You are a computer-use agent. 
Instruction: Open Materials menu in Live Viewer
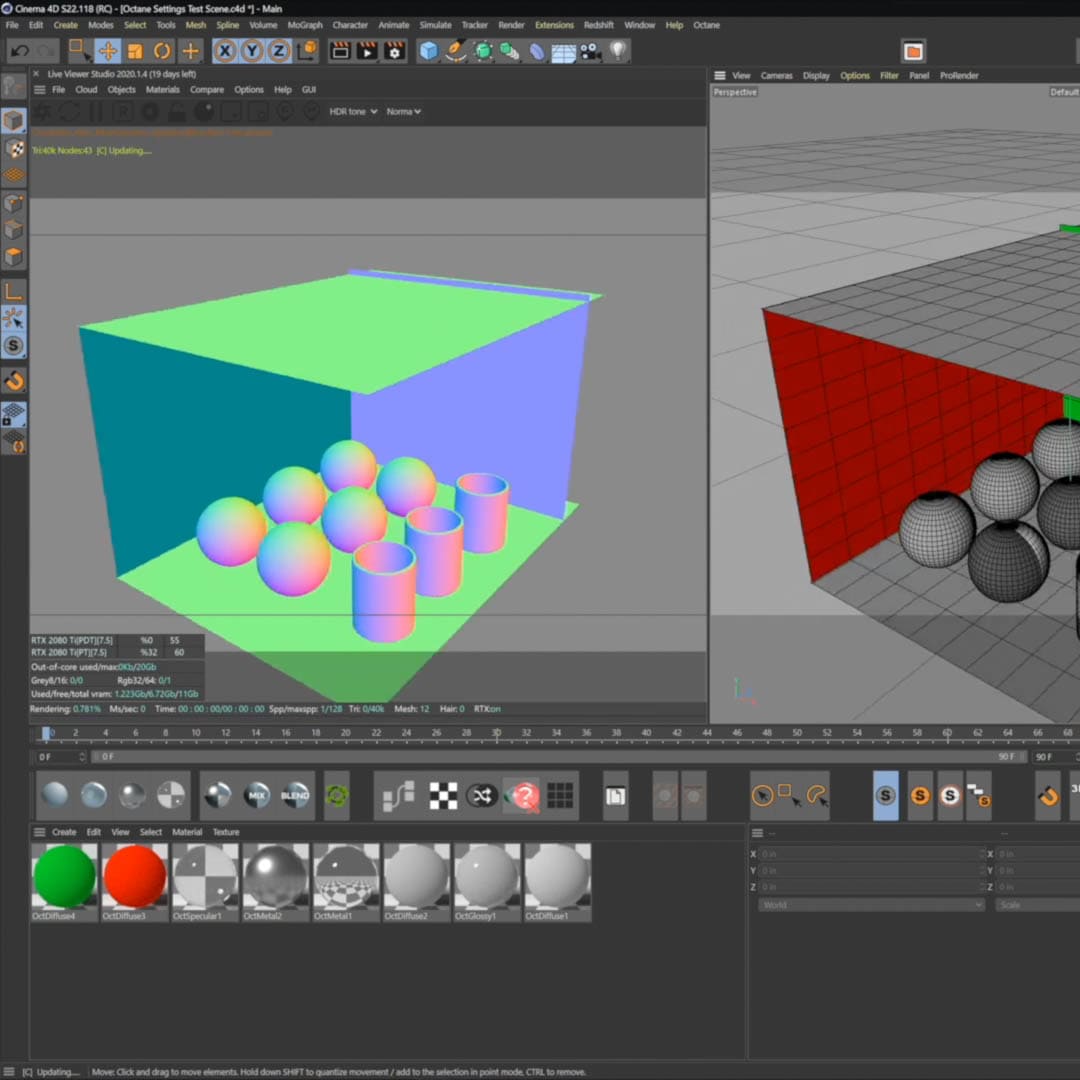point(163,90)
